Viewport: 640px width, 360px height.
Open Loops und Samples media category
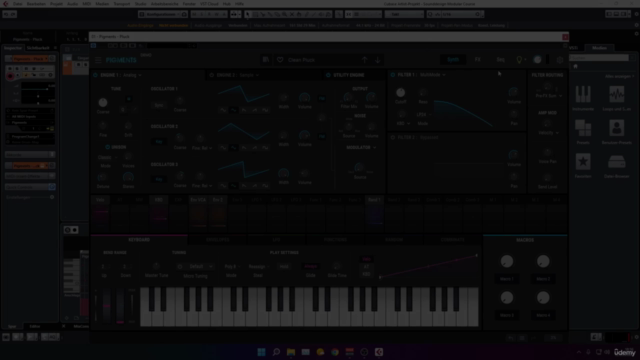(x=616, y=98)
